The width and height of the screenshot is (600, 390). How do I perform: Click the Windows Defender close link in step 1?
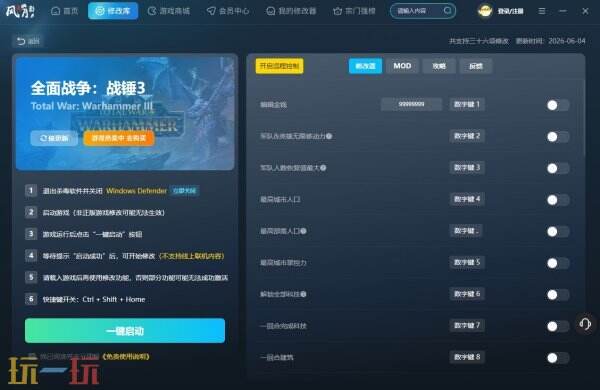click(184, 191)
